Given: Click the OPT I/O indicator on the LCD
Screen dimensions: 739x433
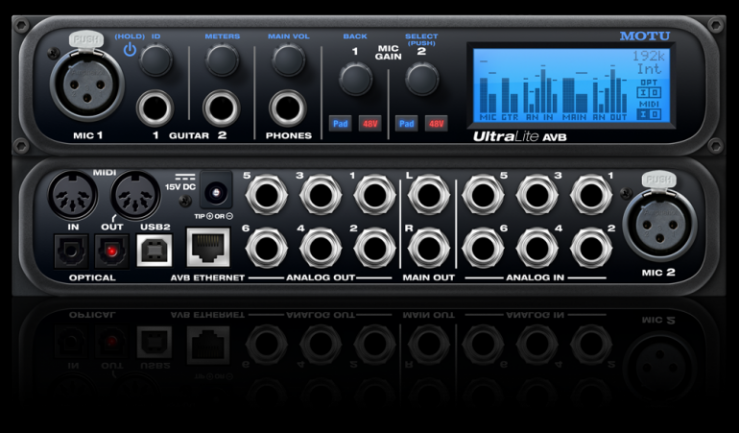Looking at the screenshot, I should tap(649, 89).
